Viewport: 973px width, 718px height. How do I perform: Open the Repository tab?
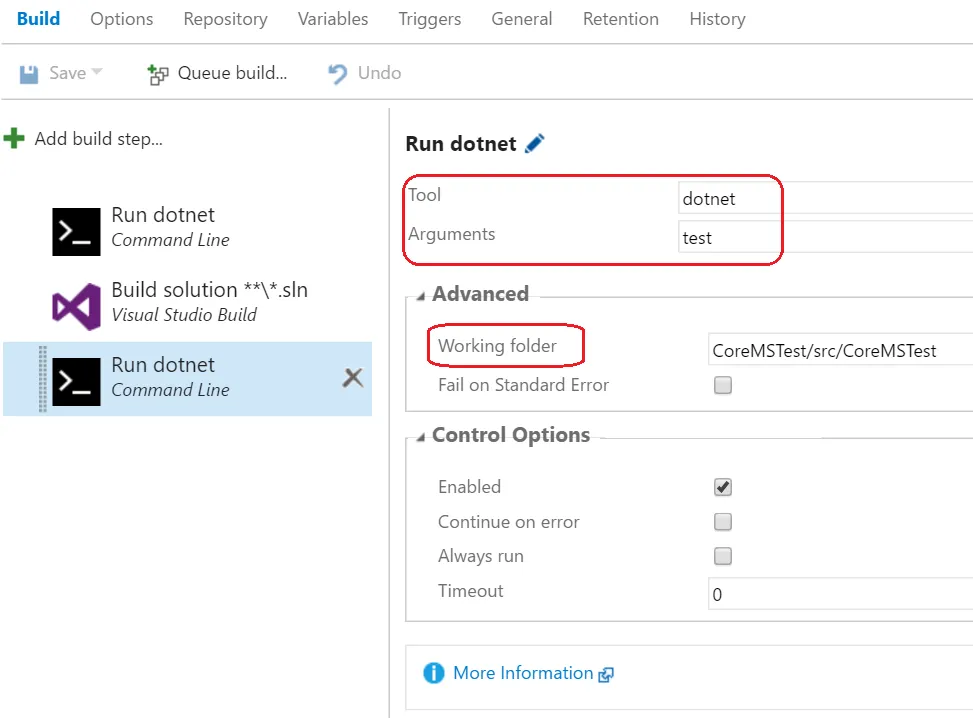[226, 19]
